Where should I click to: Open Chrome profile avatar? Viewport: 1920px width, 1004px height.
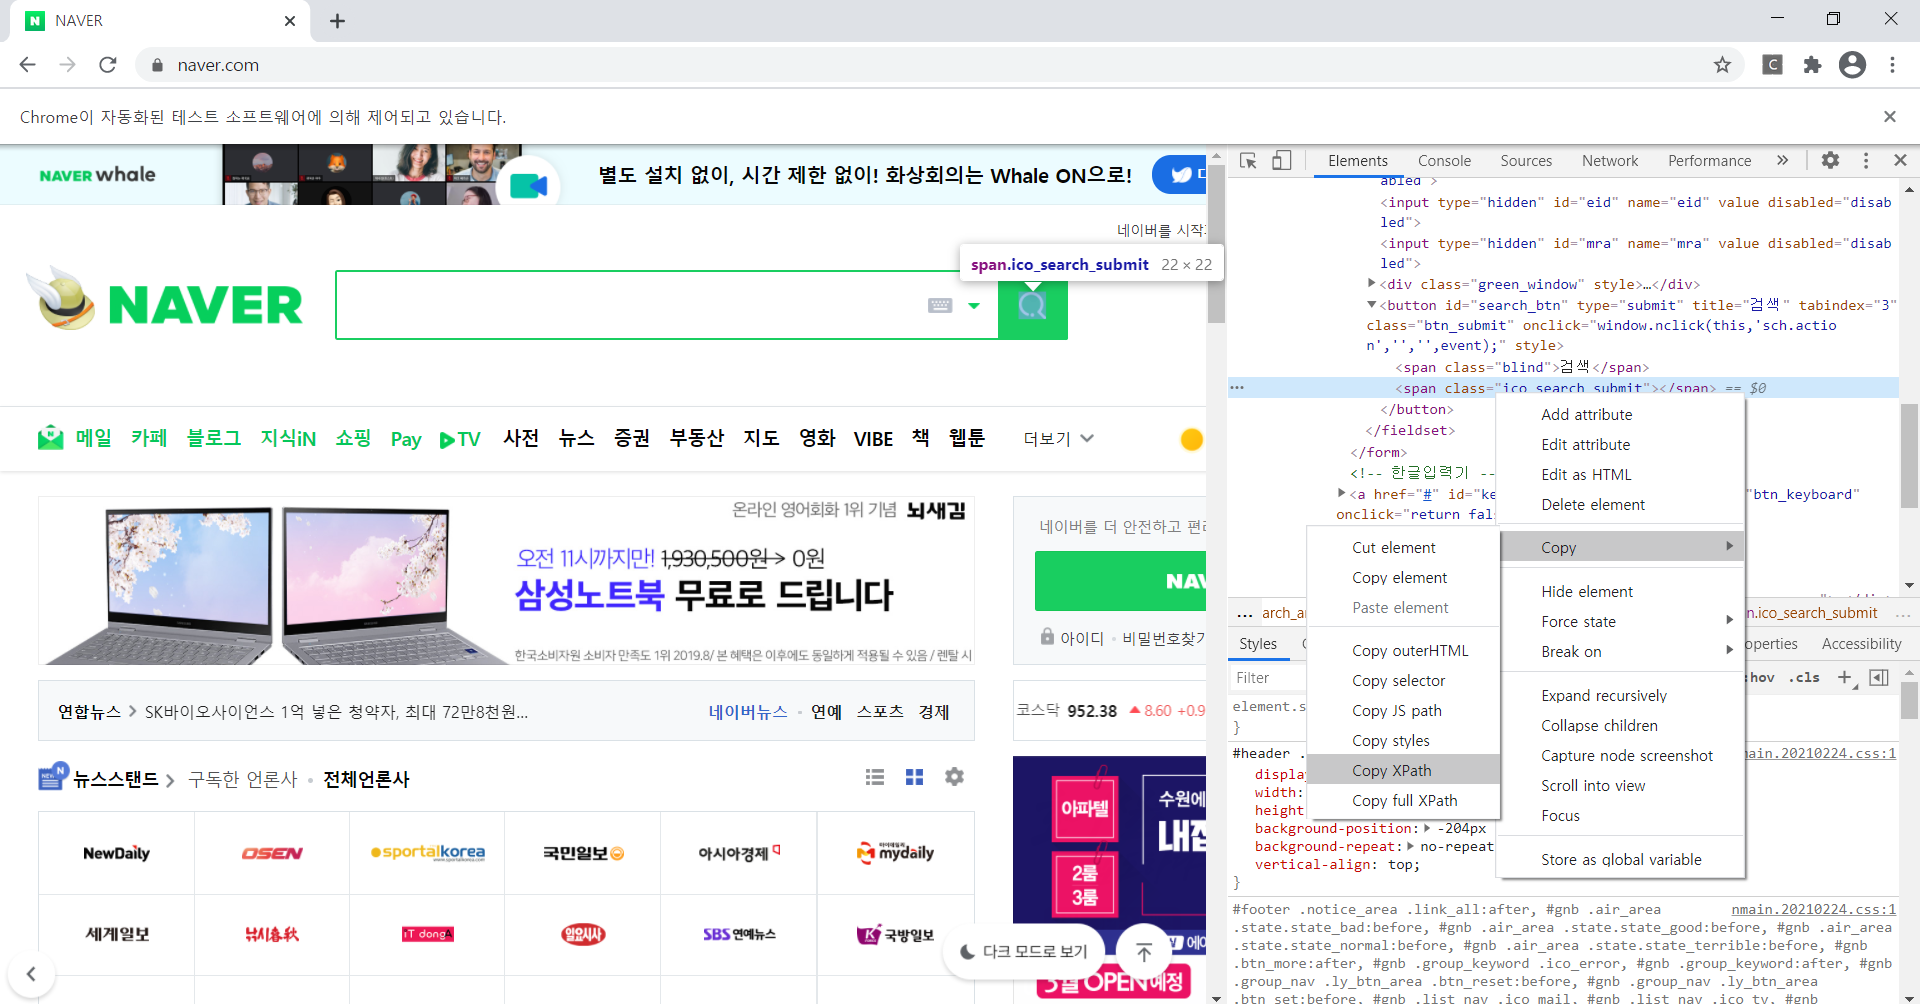[1852, 65]
